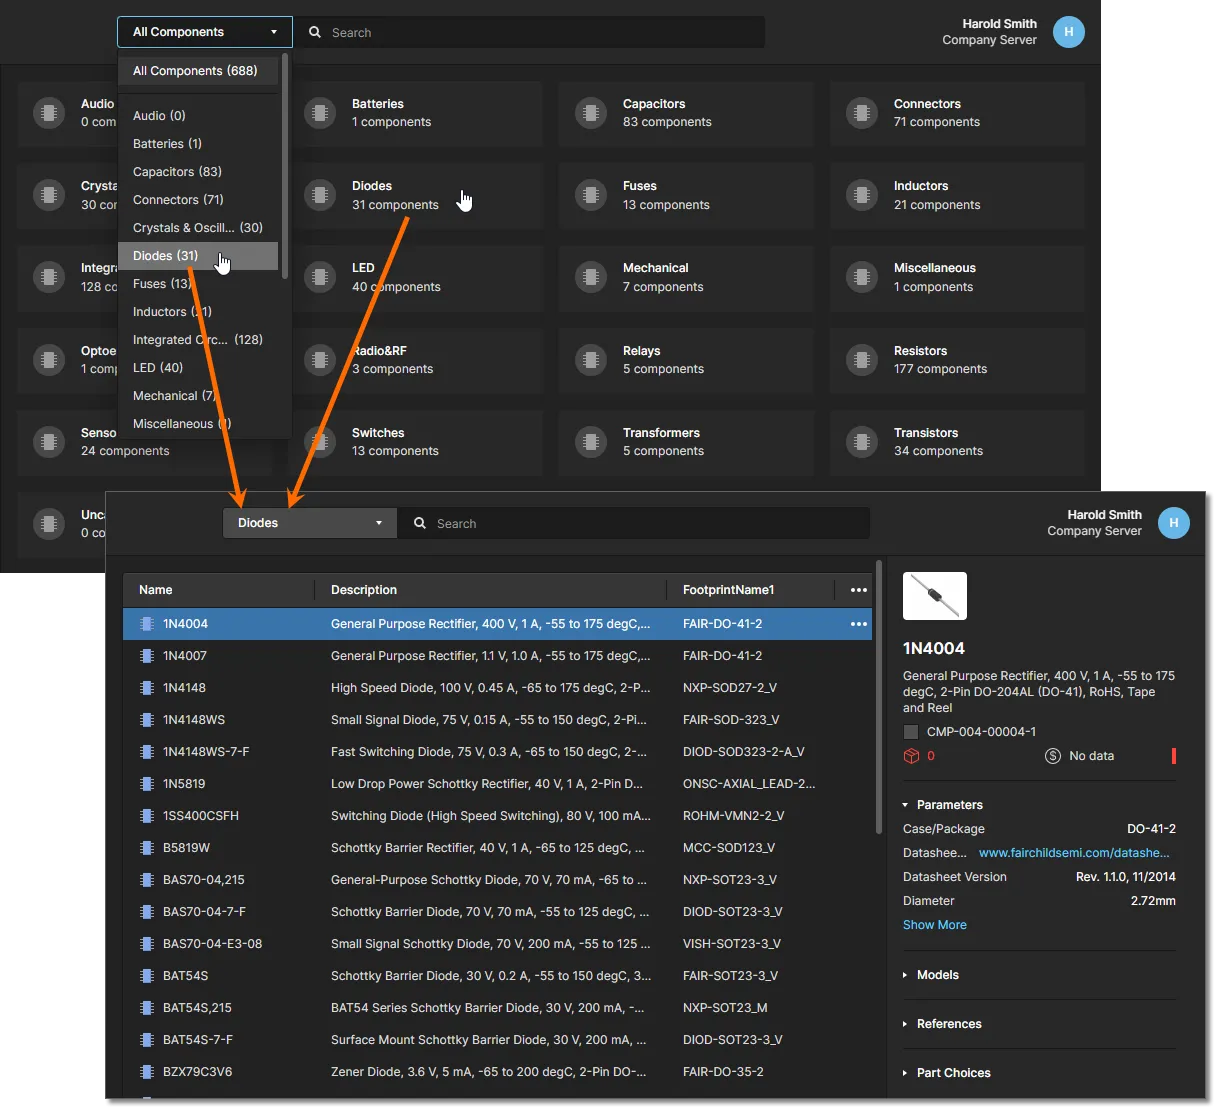Select the Capacitors category icon
The height and width of the screenshot is (1107, 1214).
pyautogui.click(x=590, y=113)
